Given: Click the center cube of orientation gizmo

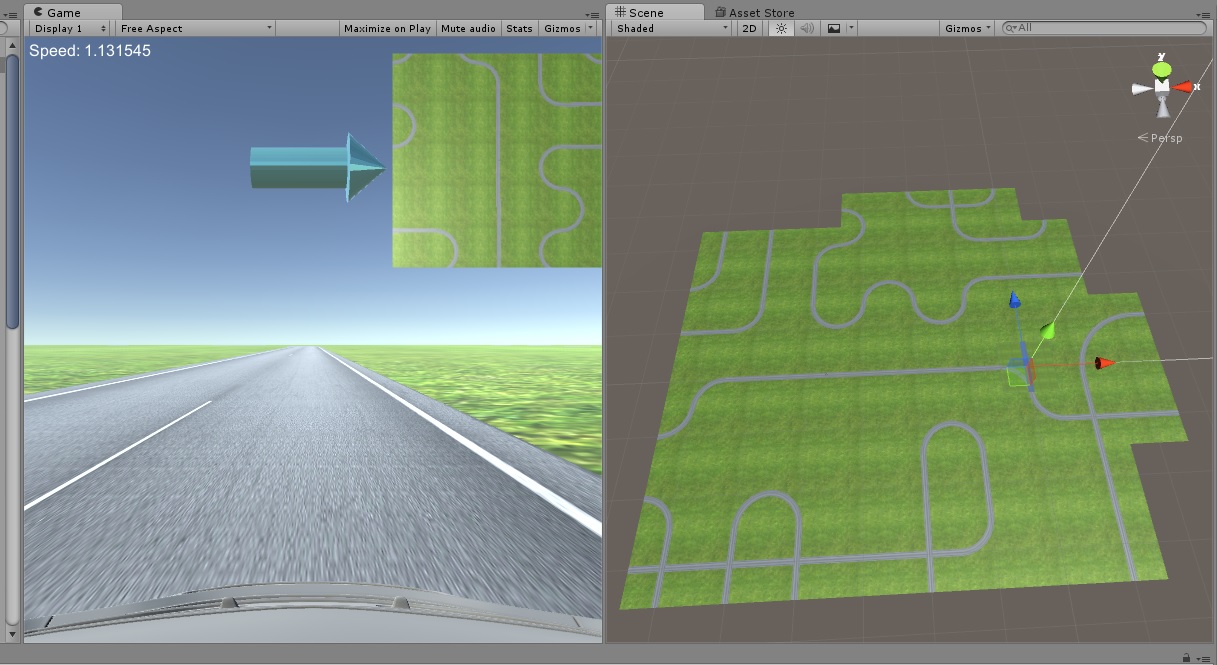Looking at the screenshot, I should (x=1162, y=88).
